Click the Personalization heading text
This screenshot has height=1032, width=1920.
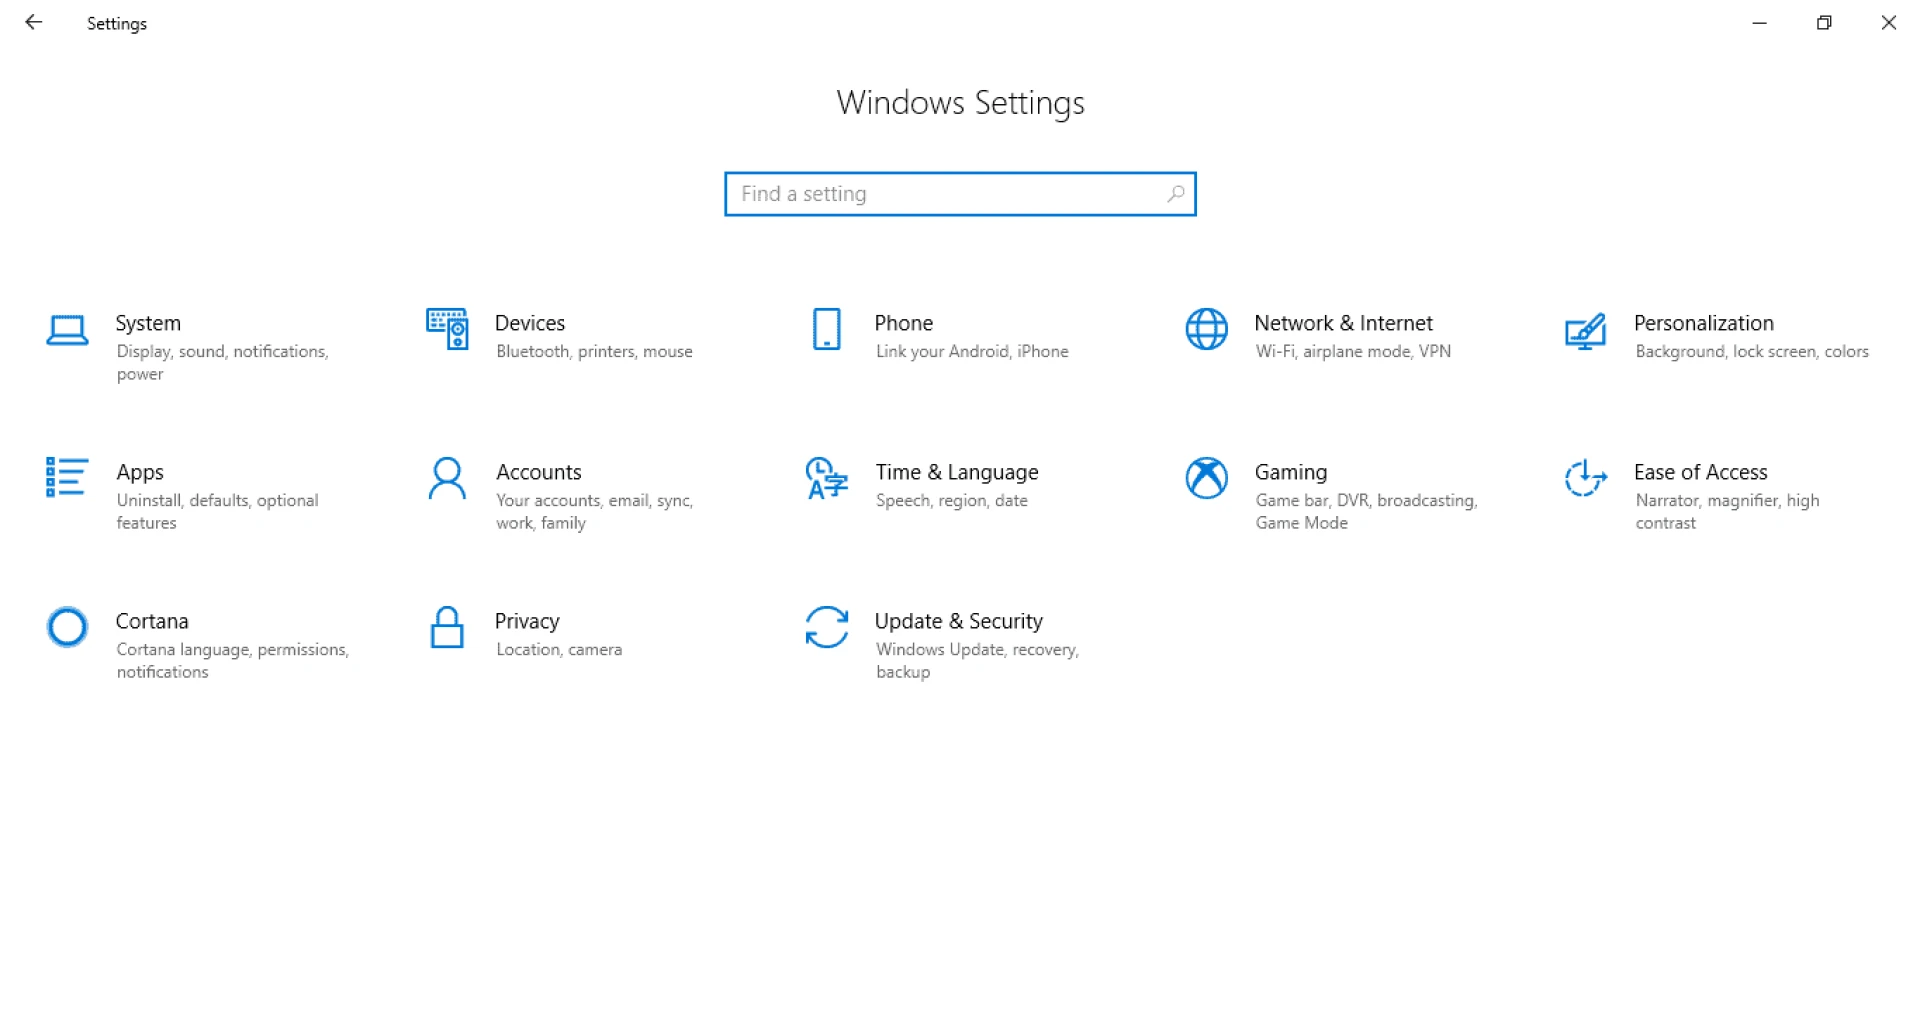tap(1703, 323)
